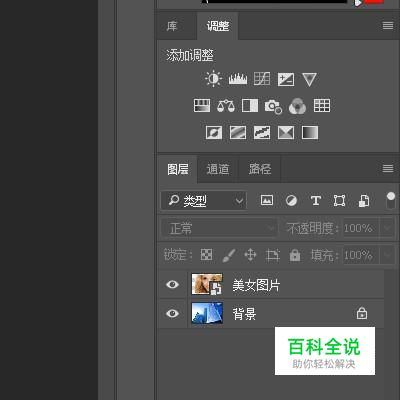Viewport: 400px width, 400px height.
Task: Open the 不透明度 opacity slider arrow
Action: click(x=388, y=228)
